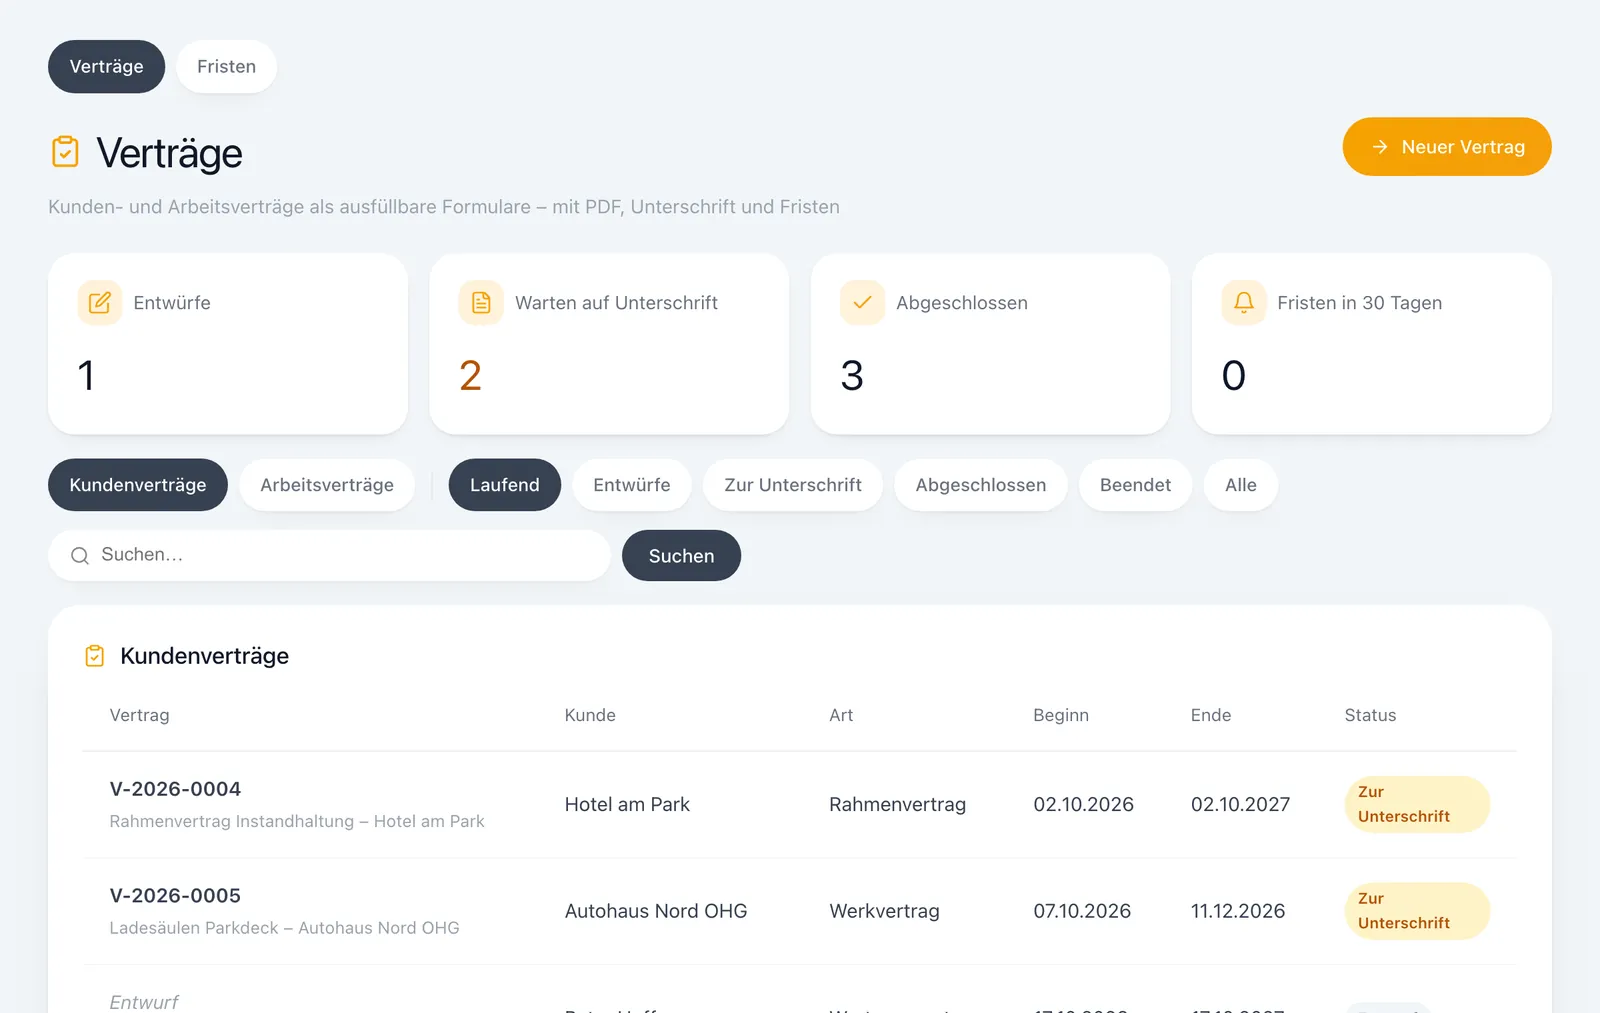Click the clipboard icon beside Kundenverträge table title
Viewport: 1600px width, 1013px height.
point(95,656)
